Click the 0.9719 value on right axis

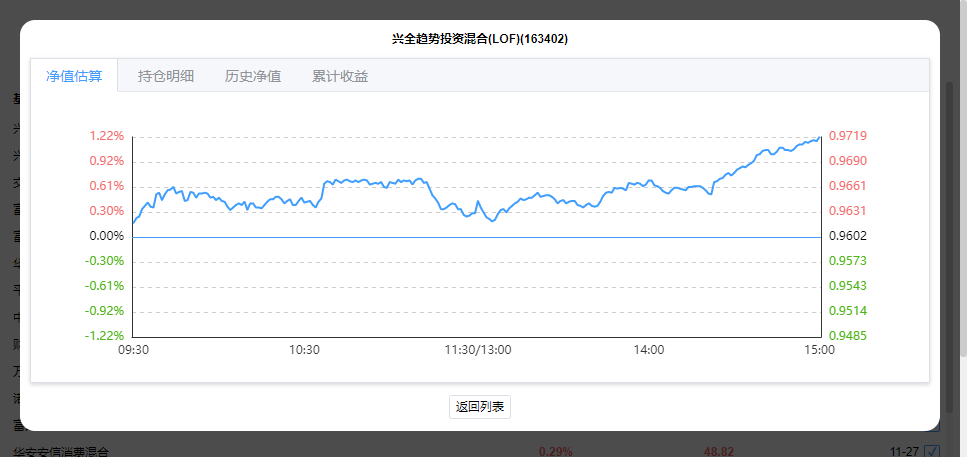pos(846,136)
